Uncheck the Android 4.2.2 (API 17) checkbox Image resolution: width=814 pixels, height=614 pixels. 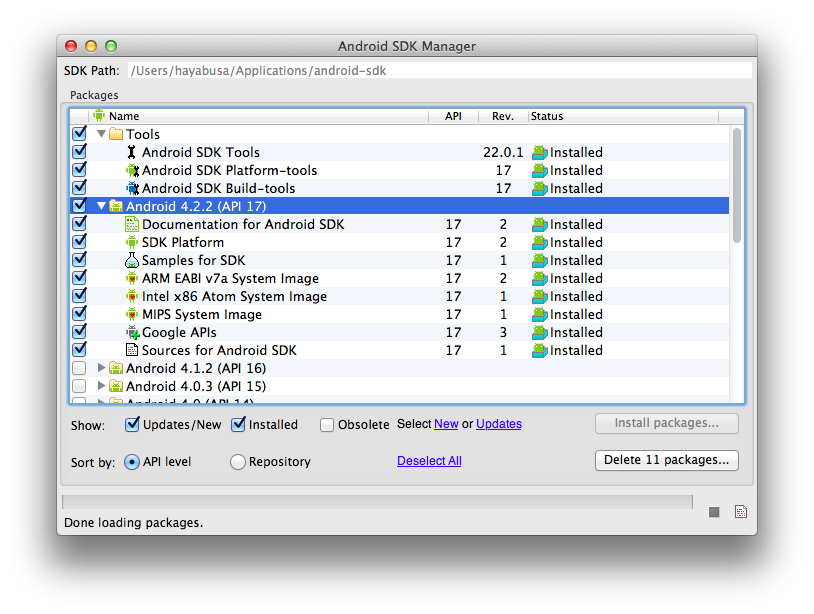coord(79,206)
